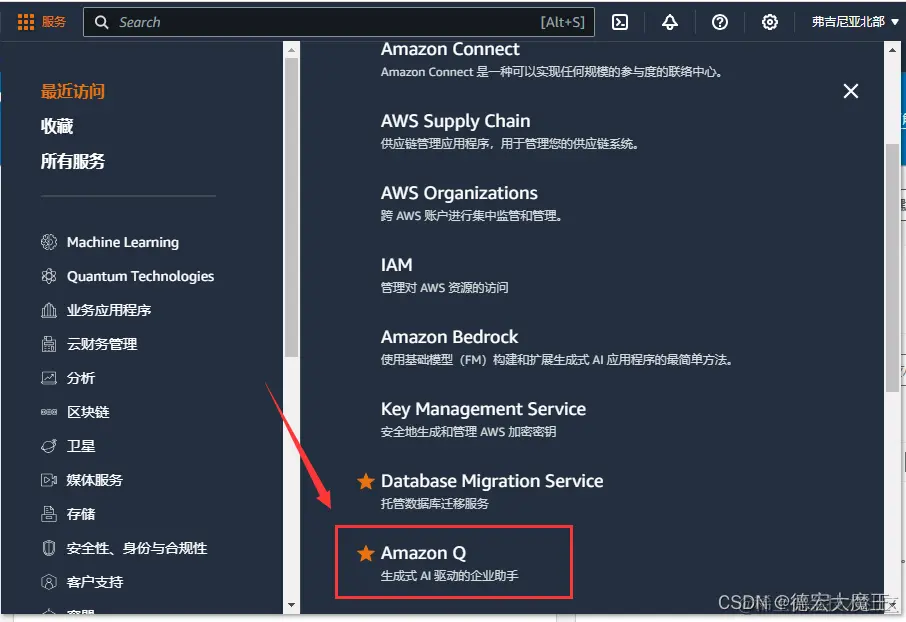Click category list scrollbar up arrow
Viewport: 906px width, 622px height.
click(291, 50)
